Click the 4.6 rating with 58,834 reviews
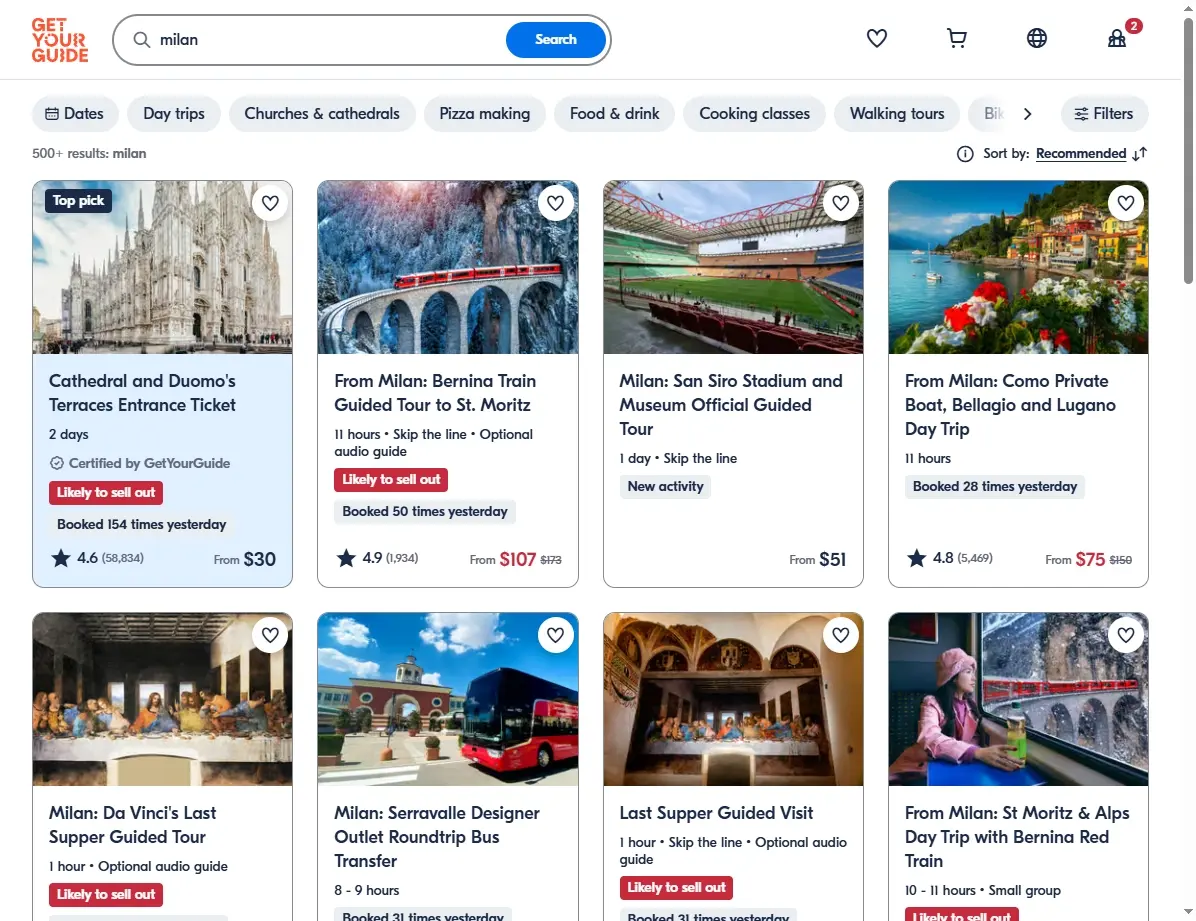 tap(97, 558)
